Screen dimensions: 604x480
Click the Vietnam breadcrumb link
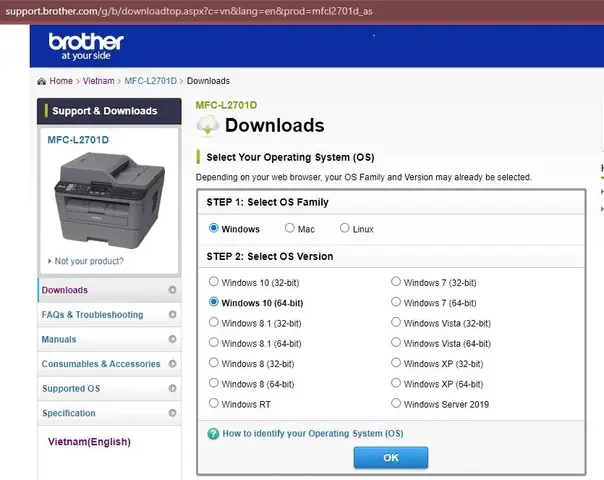[99, 81]
